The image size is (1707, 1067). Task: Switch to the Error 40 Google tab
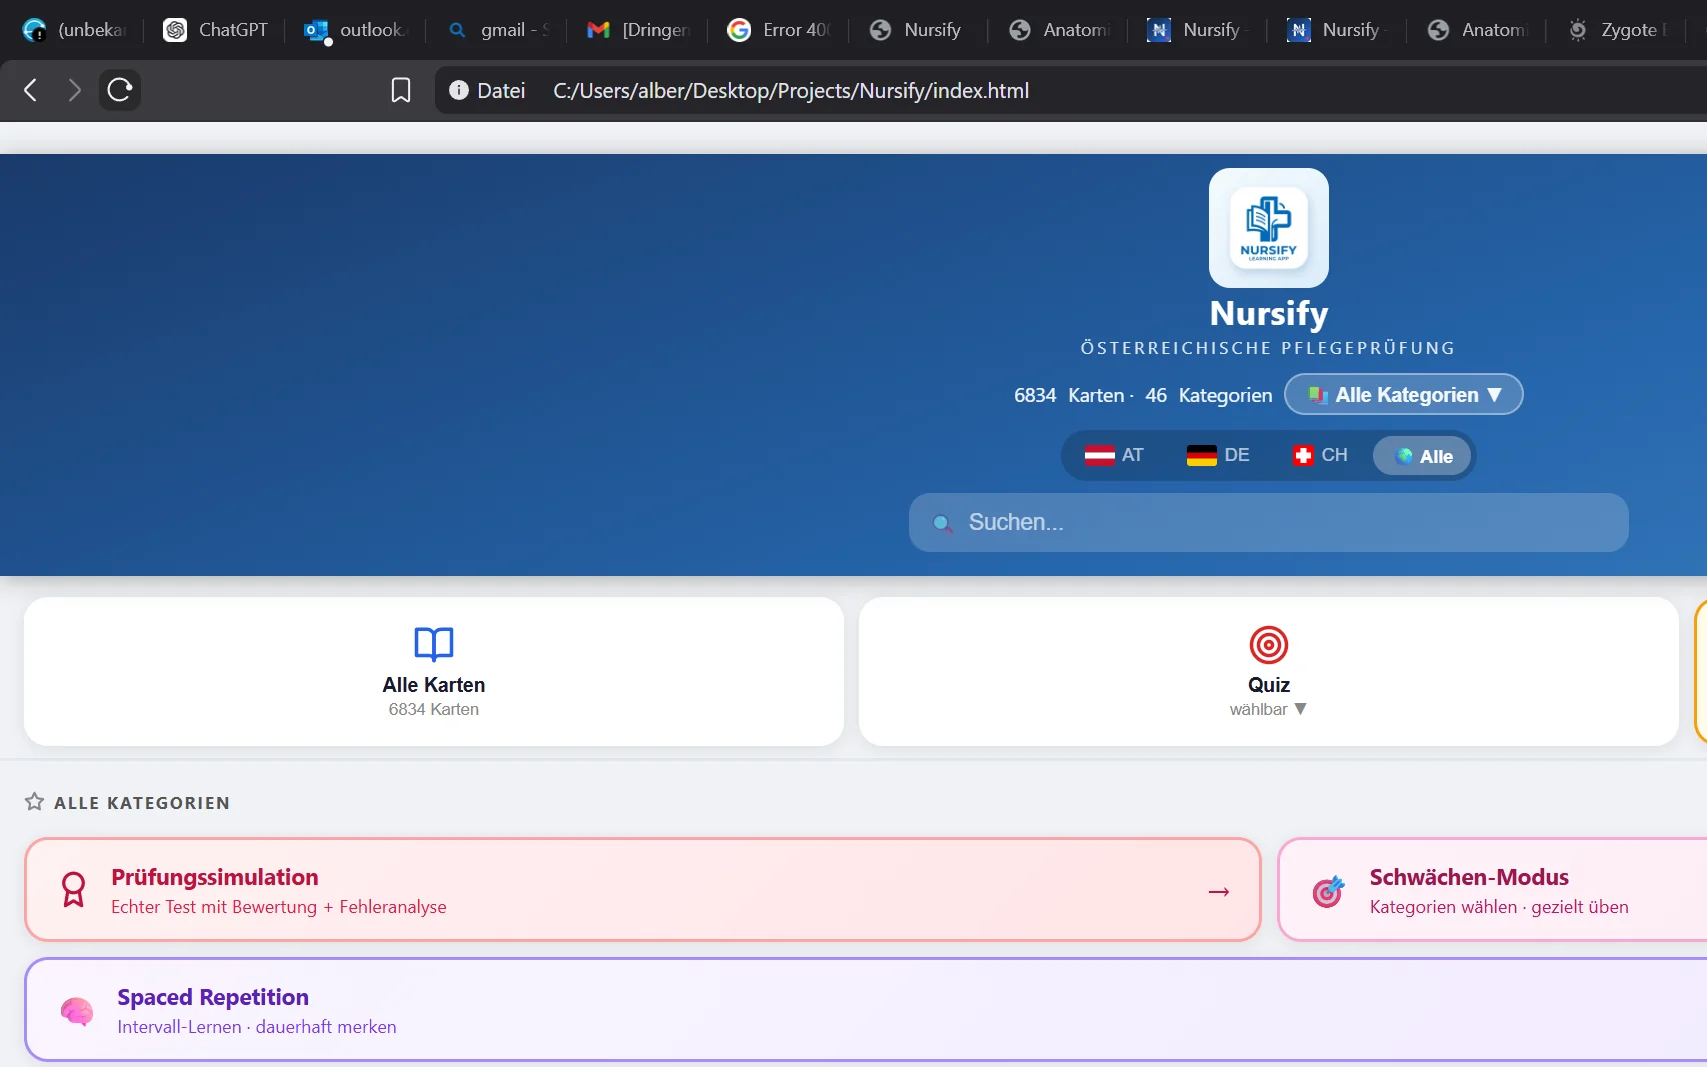(779, 30)
